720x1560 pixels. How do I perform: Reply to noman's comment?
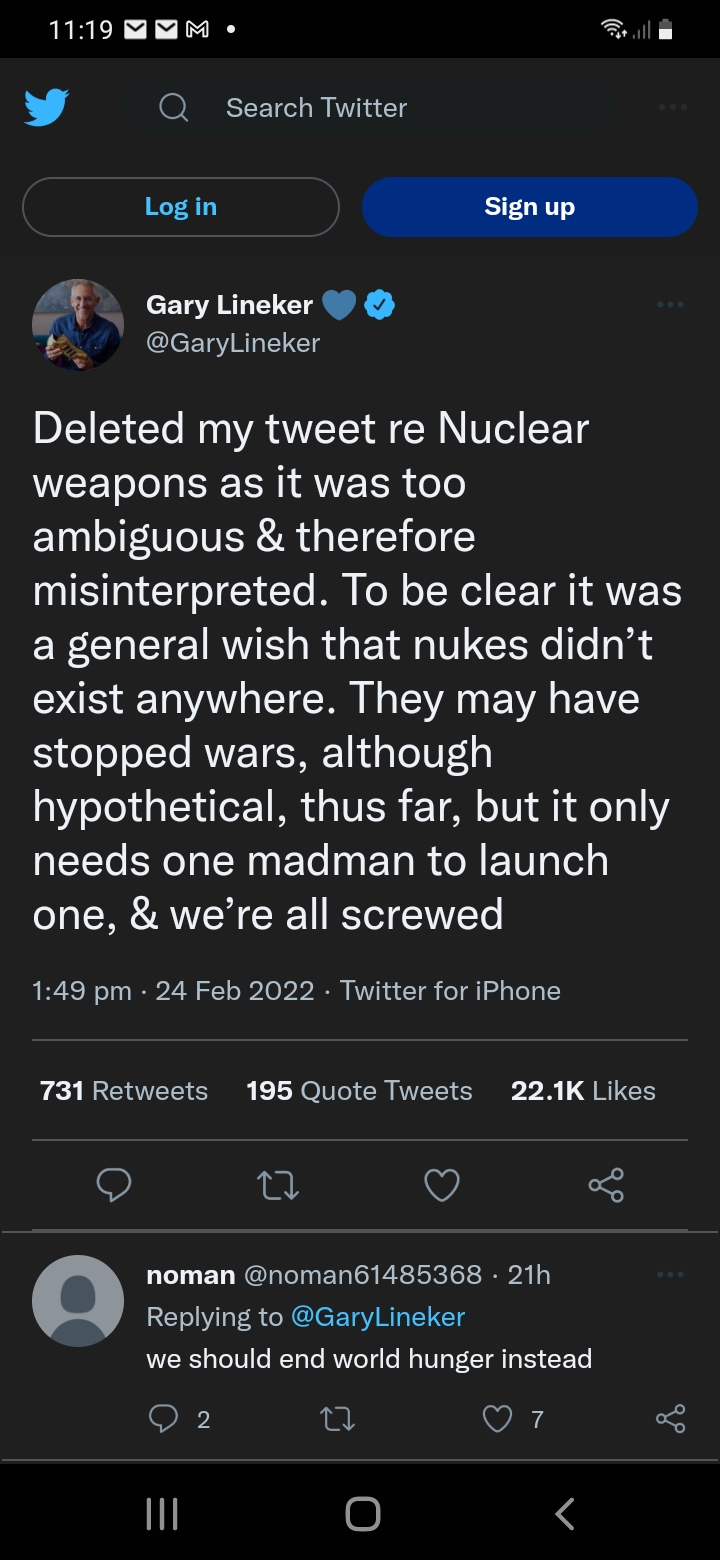(x=163, y=1418)
